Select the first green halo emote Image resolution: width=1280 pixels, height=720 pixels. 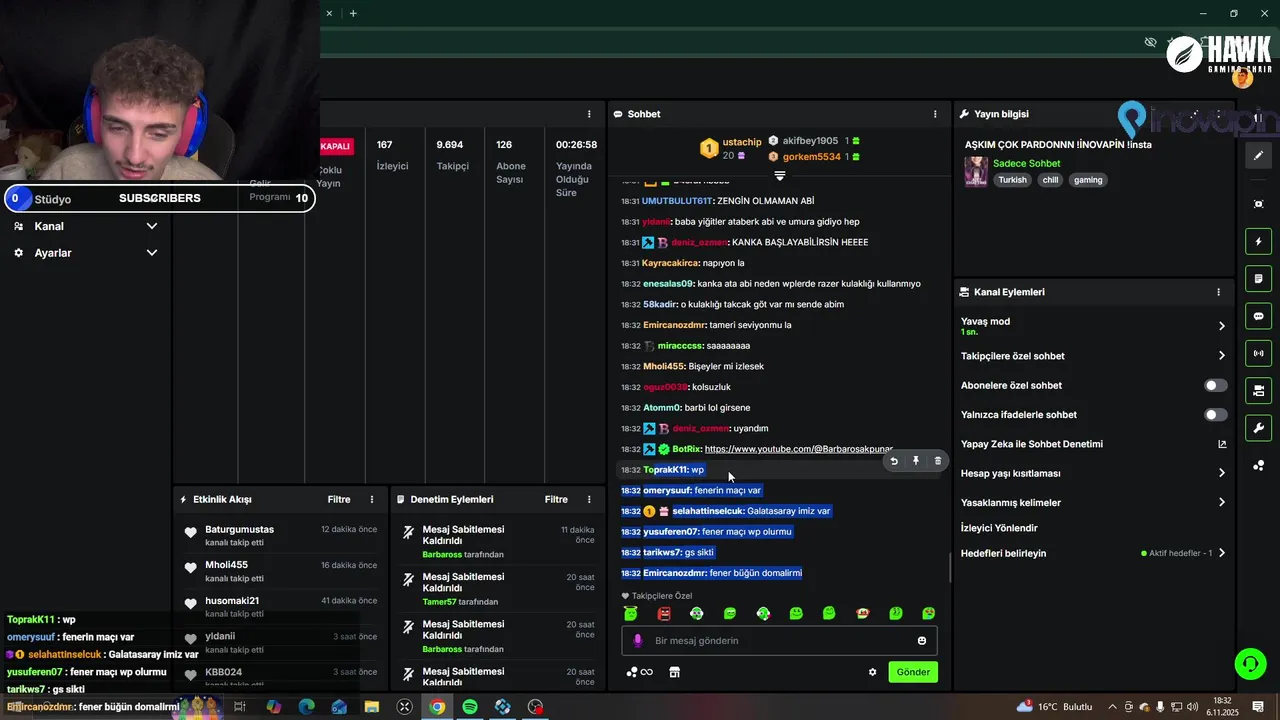click(630, 613)
